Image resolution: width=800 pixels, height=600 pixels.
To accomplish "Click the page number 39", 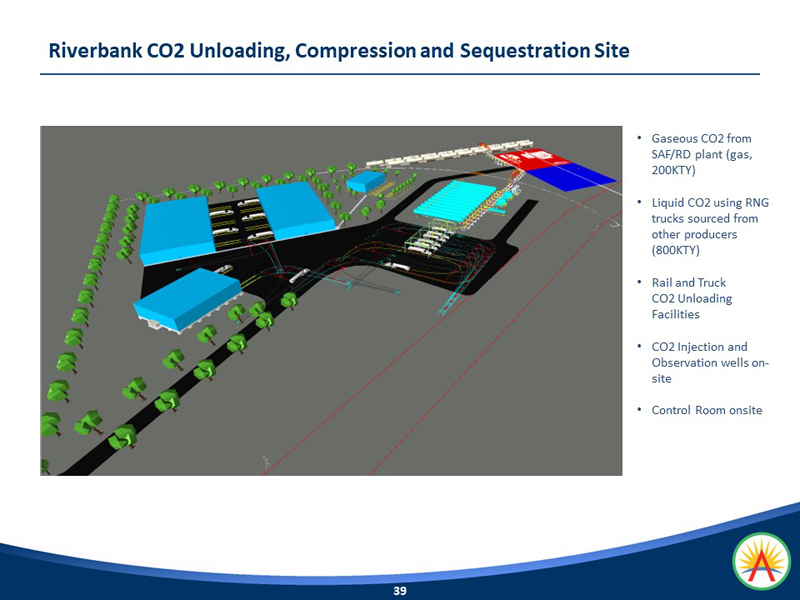I will click(400, 591).
